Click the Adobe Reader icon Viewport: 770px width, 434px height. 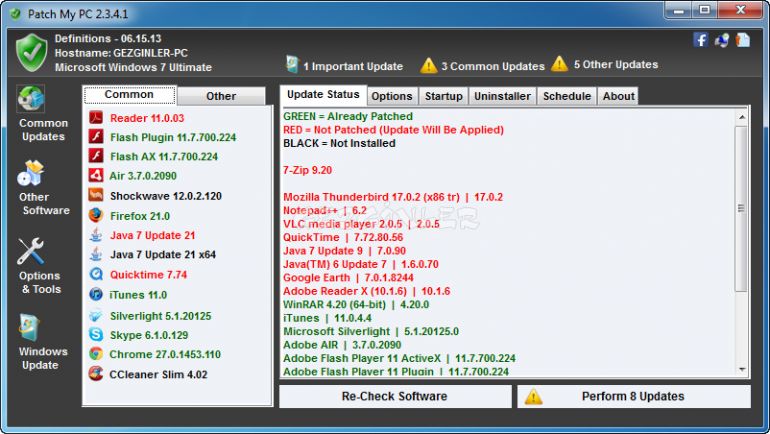[96, 118]
